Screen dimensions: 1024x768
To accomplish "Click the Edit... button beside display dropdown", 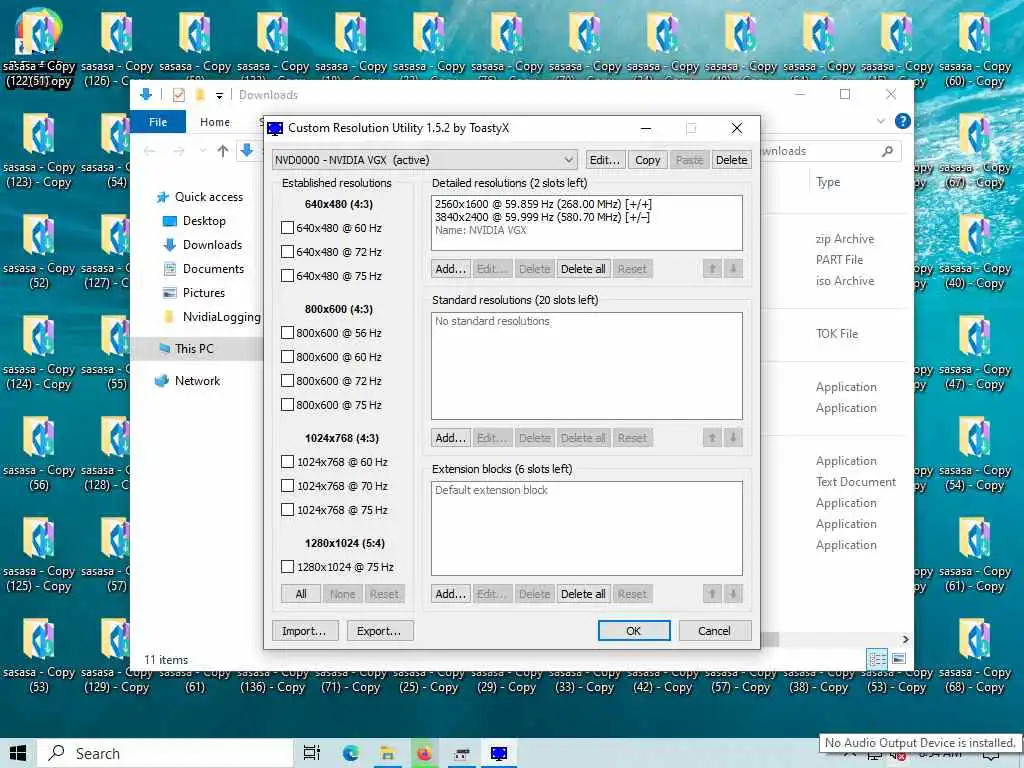I will click(x=605, y=160).
